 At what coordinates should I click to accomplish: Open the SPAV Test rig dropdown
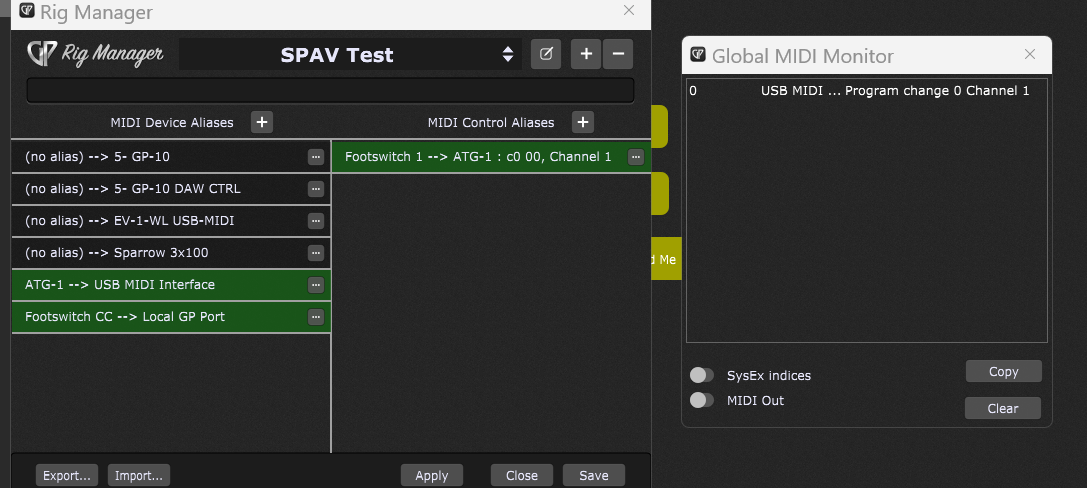pyautogui.click(x=350, y=54)
